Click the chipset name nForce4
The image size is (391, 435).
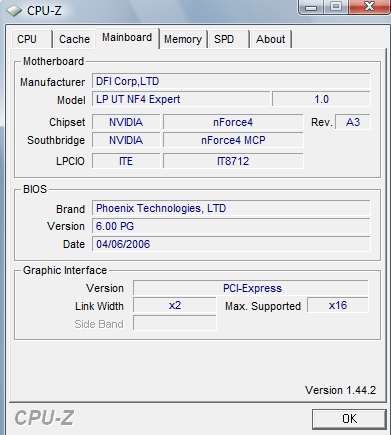[233, 122]
